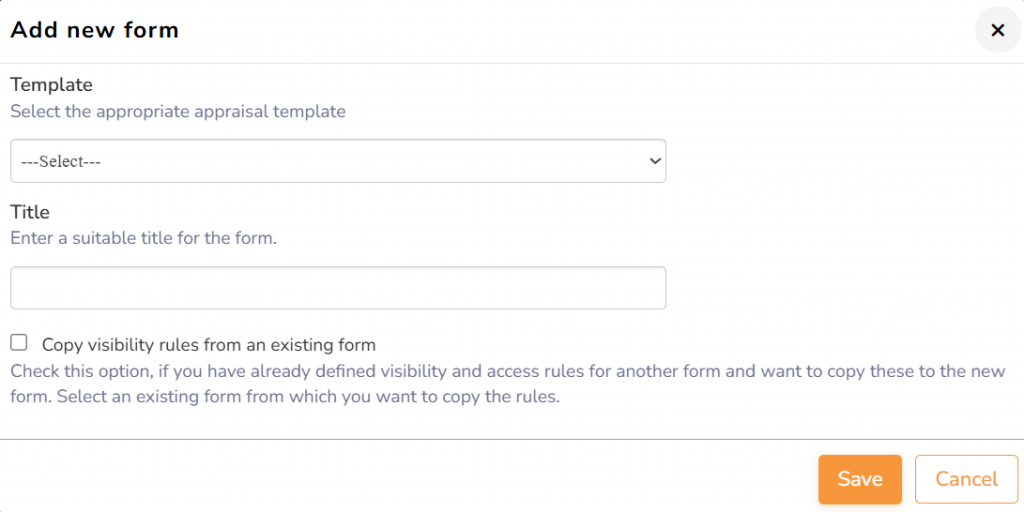The width and height of the screenshot is (1024, 512).
Task: Enable the Copy visibility rules checkbox
Action: coord(19,343)
